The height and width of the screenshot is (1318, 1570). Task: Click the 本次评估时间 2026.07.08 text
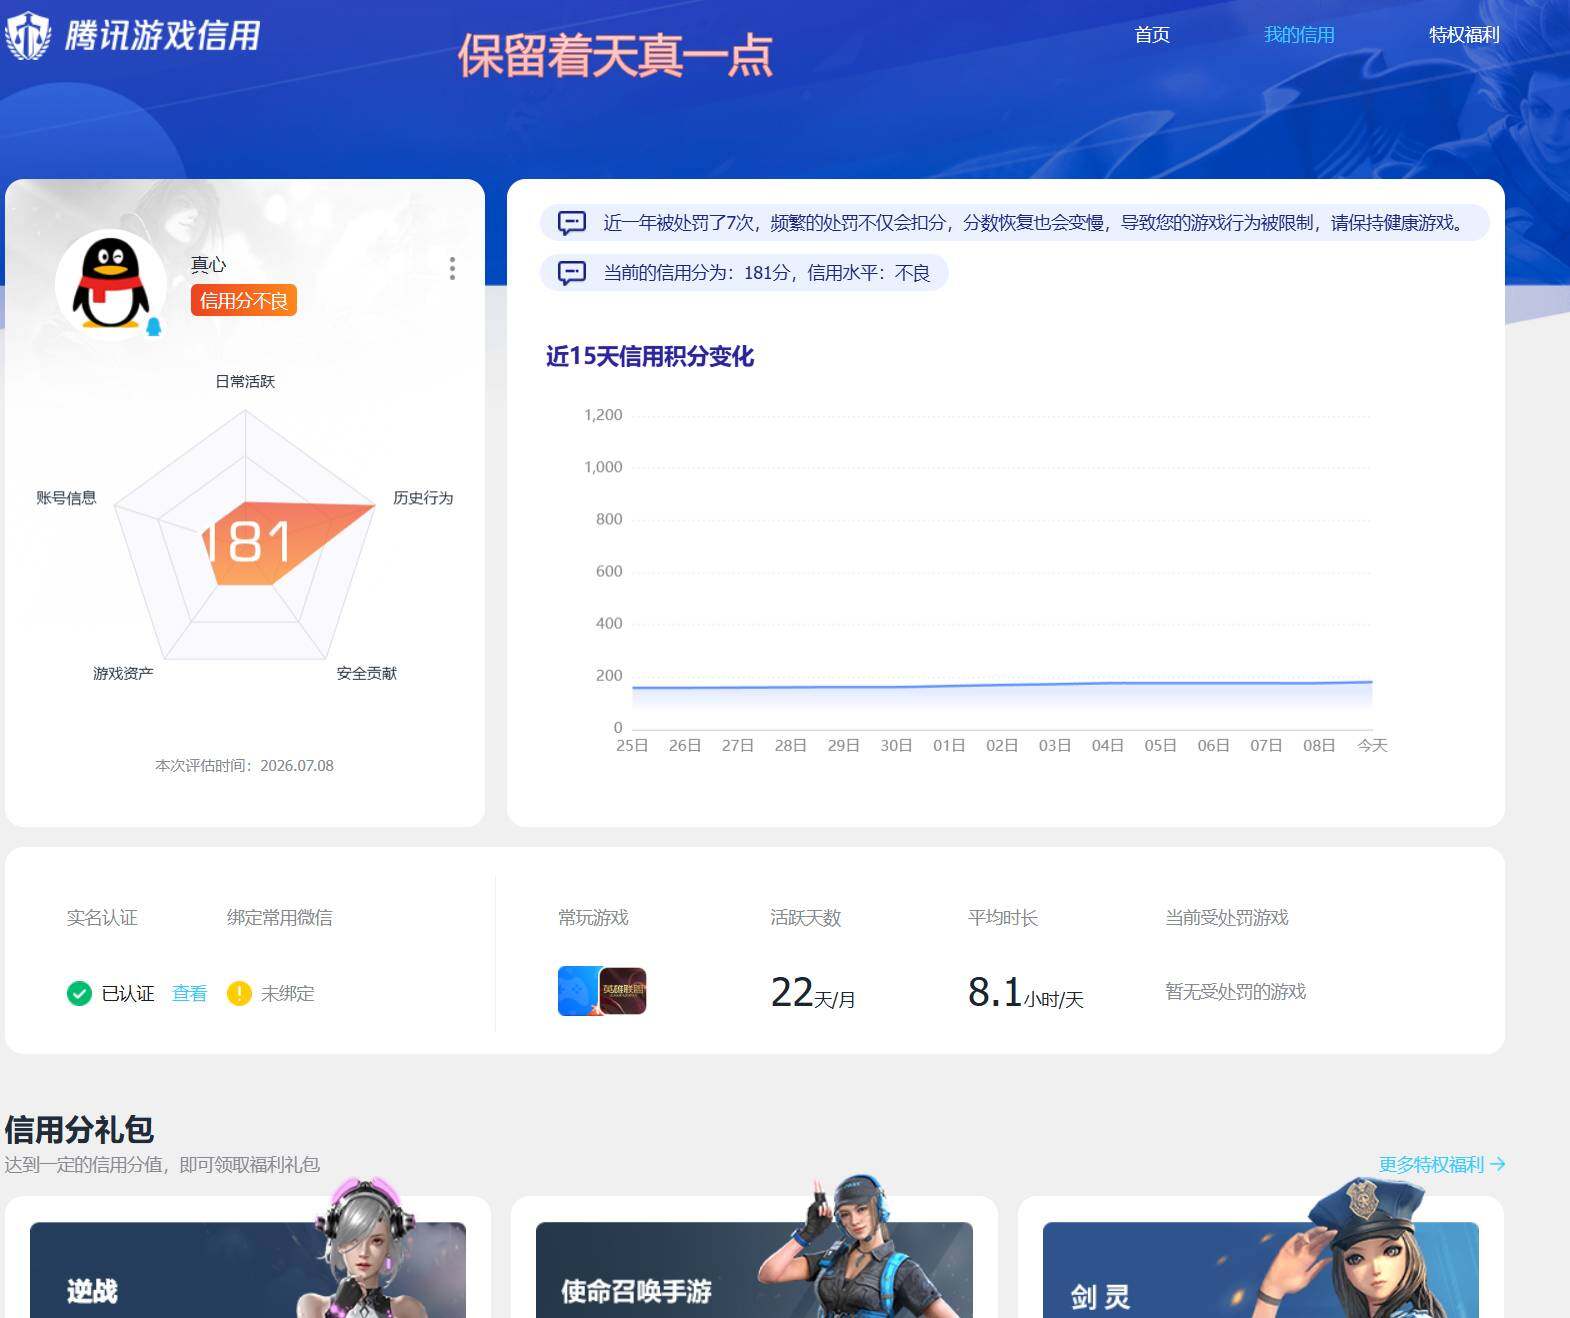tap(244, 765)
